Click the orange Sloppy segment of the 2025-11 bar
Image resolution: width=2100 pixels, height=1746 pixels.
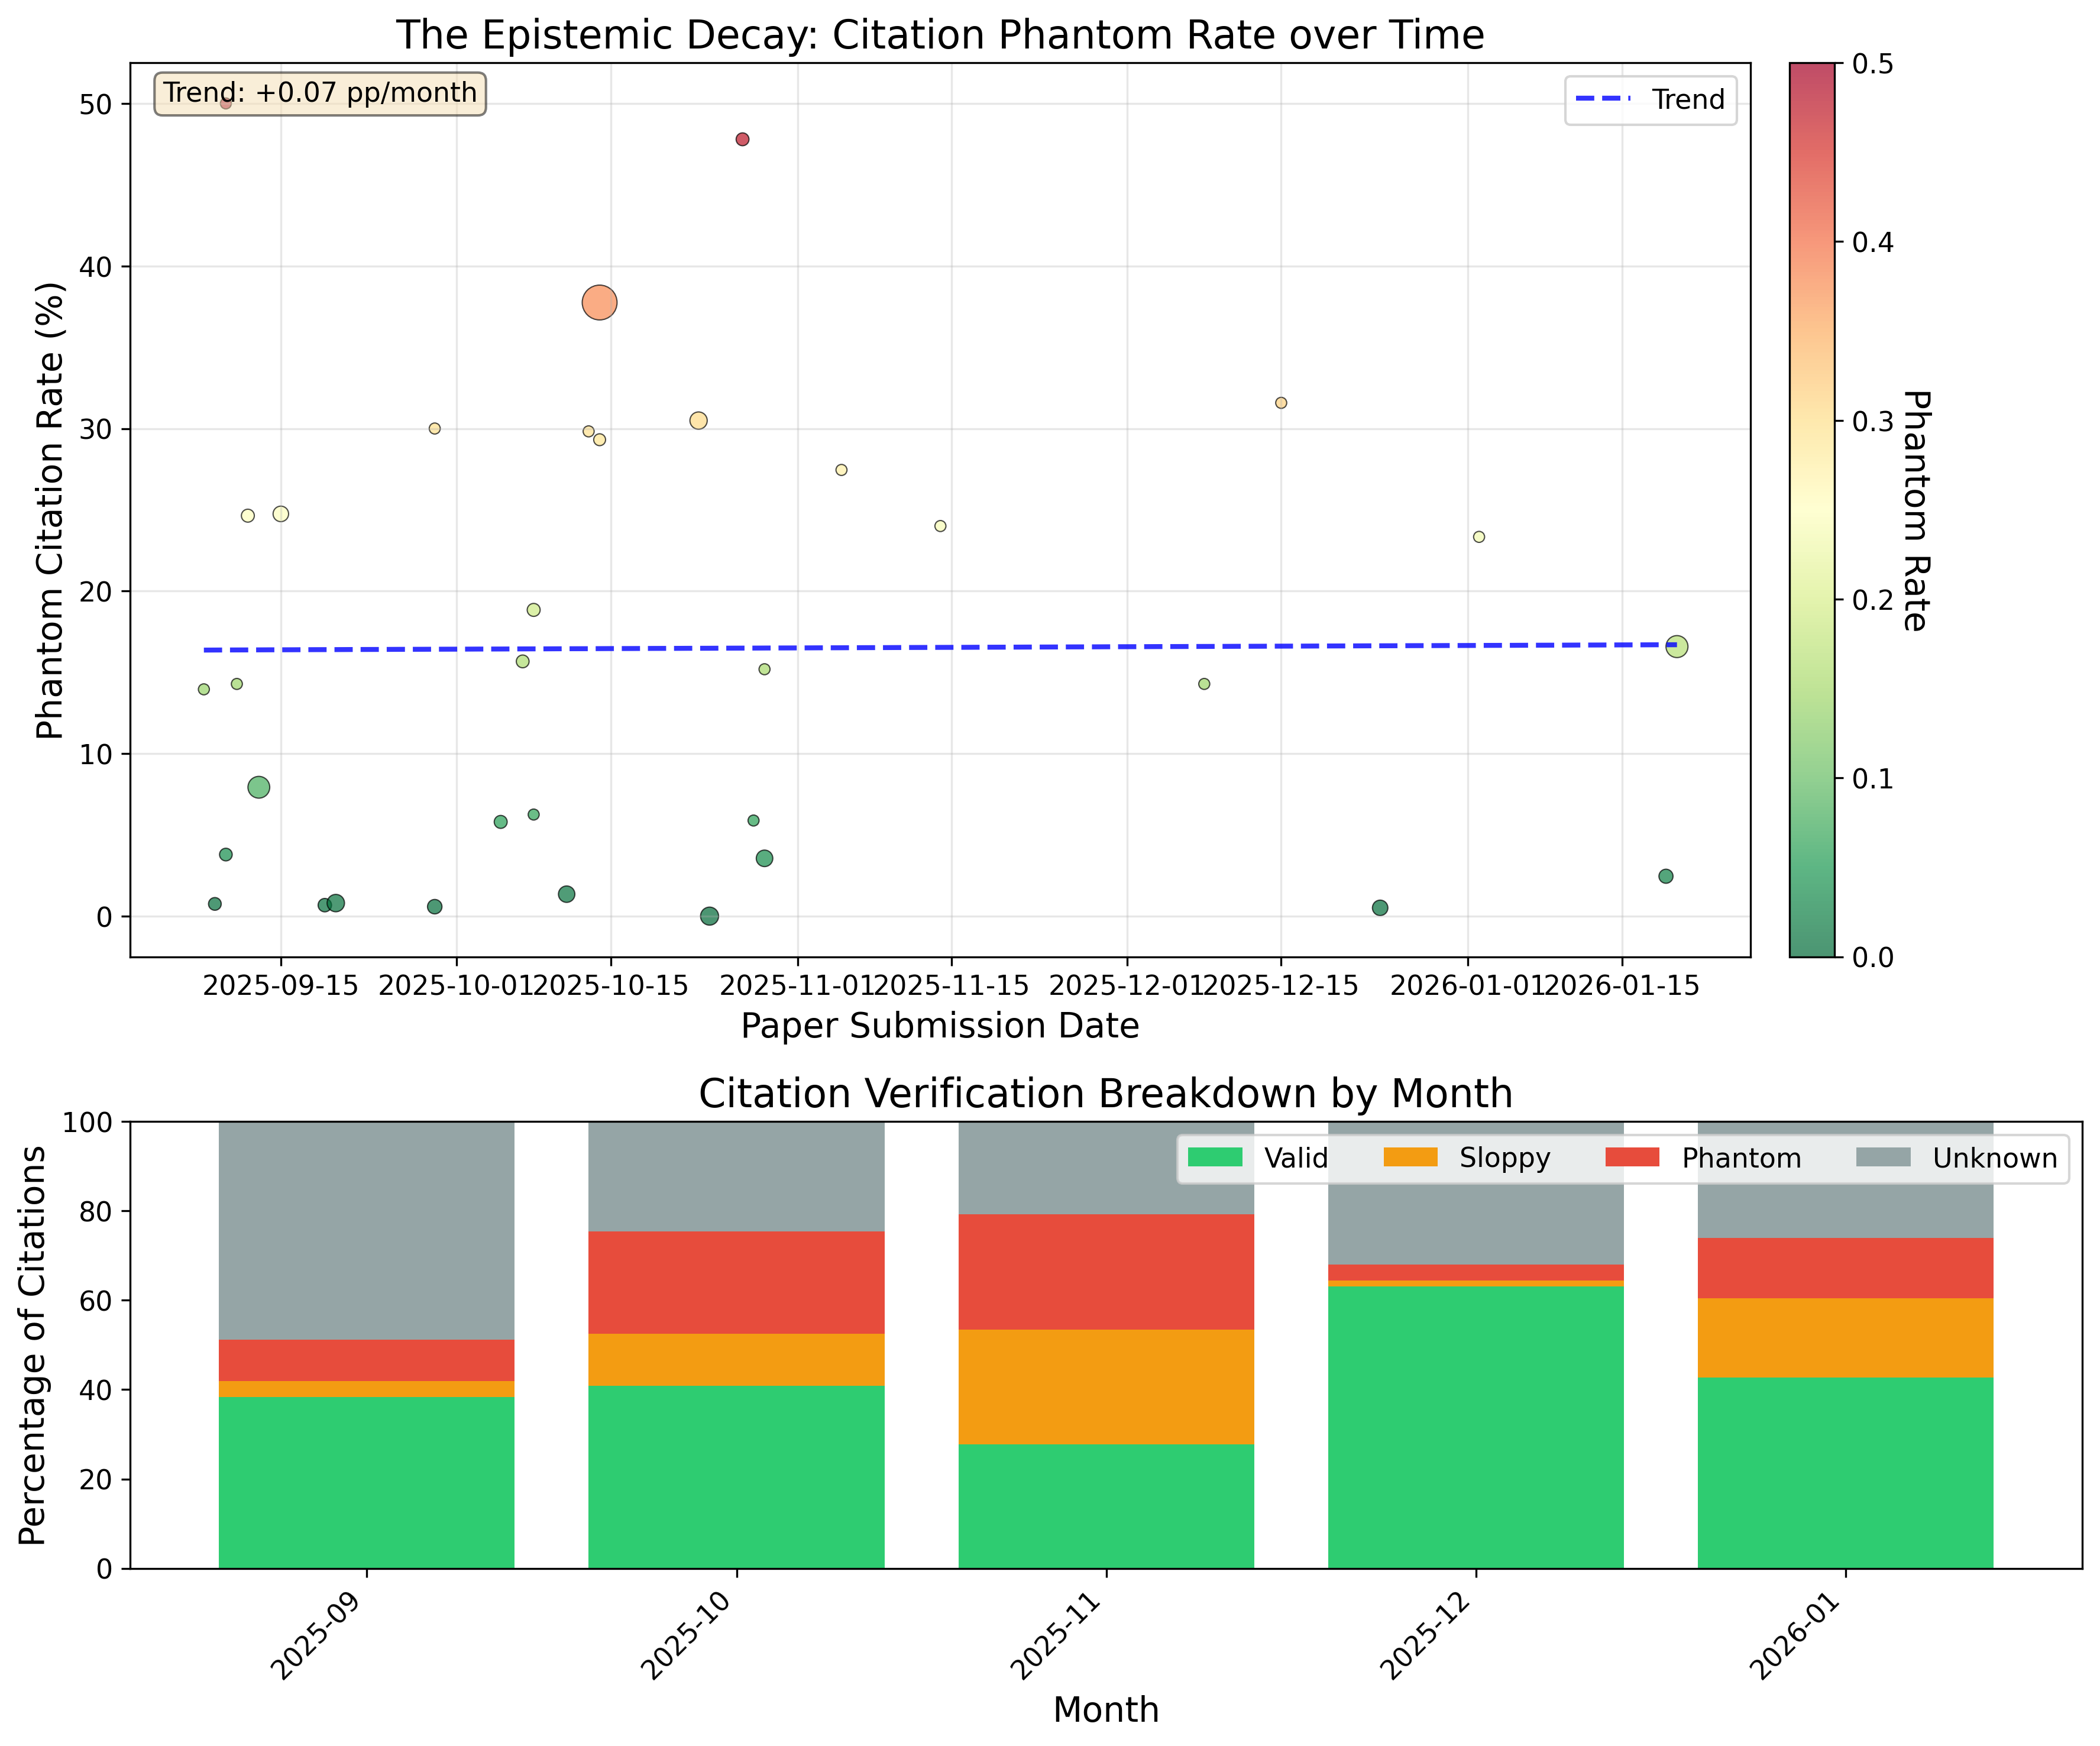click(x=1106, y=1386)
